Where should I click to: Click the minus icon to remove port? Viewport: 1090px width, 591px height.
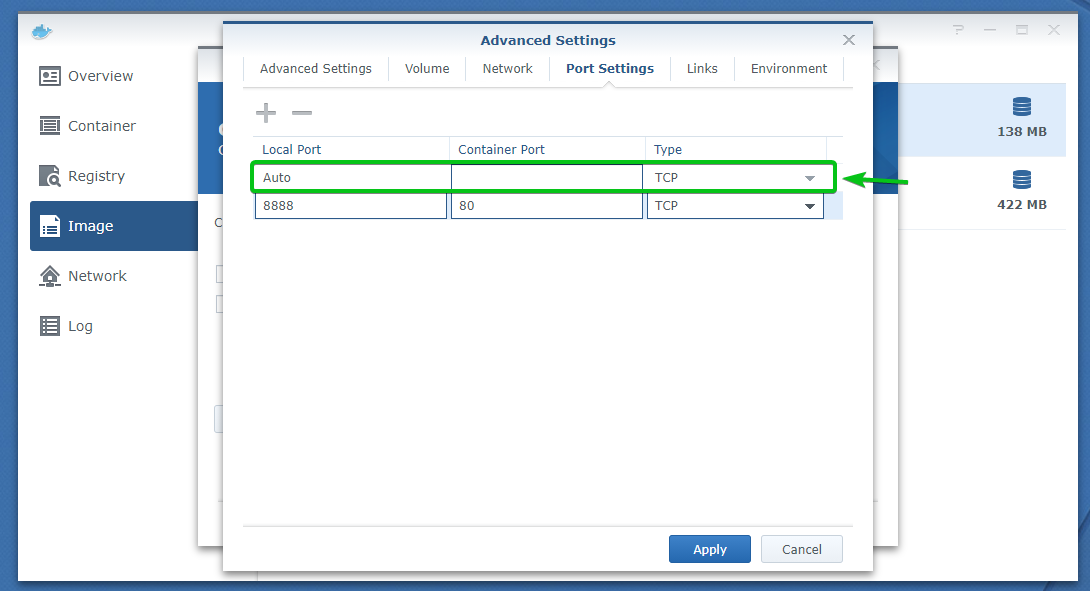(301, 113)
